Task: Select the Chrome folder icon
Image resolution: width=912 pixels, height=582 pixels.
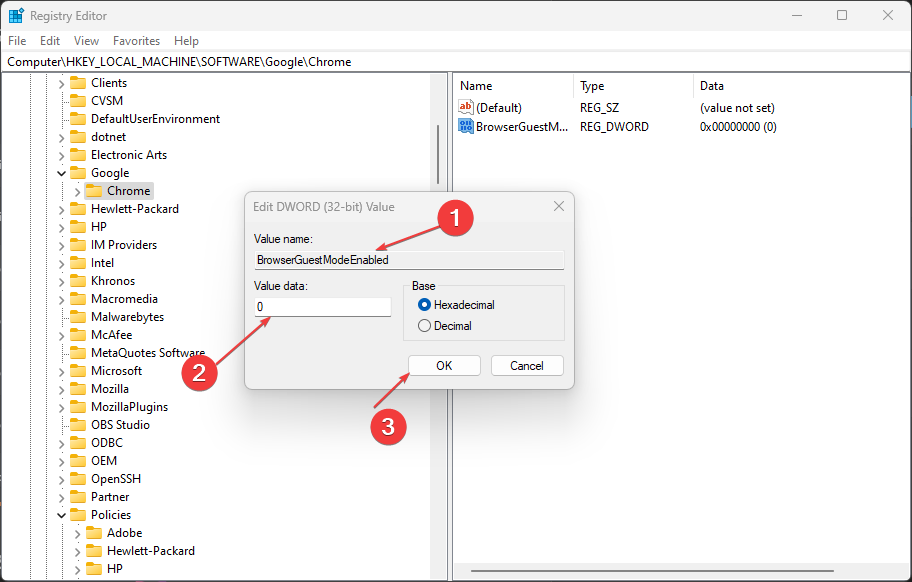Action: [94, 191]
